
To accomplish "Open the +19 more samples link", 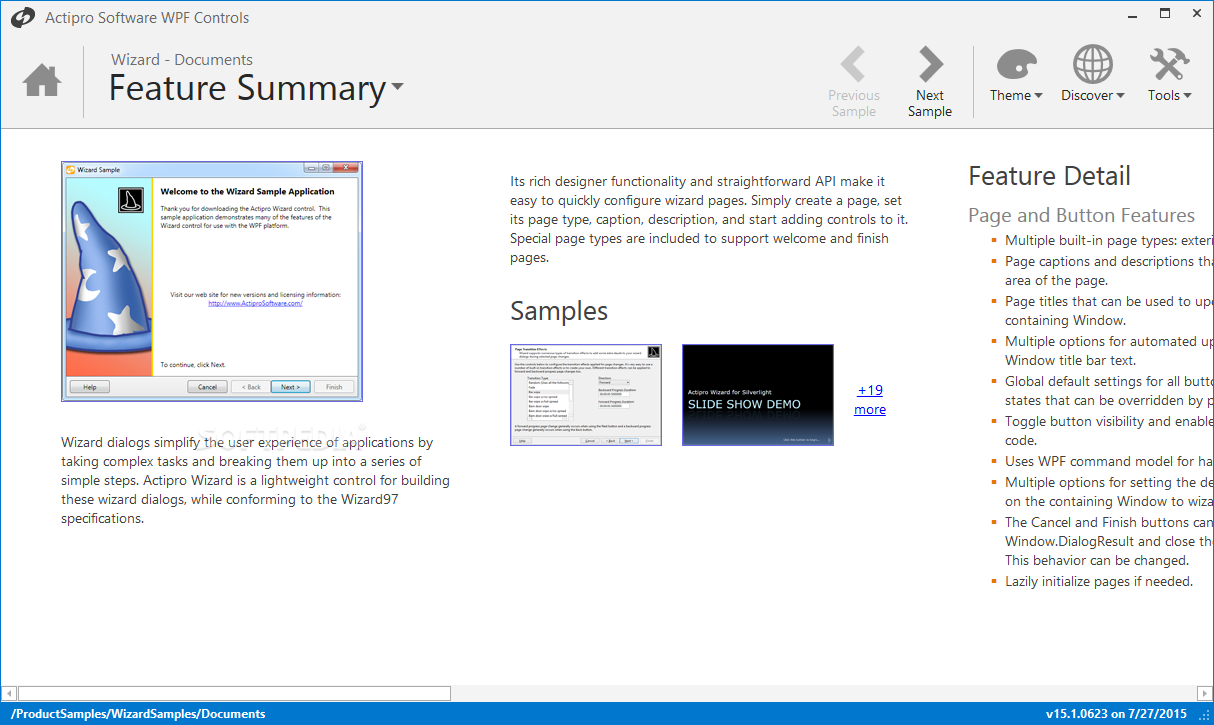I will [870, 400].
